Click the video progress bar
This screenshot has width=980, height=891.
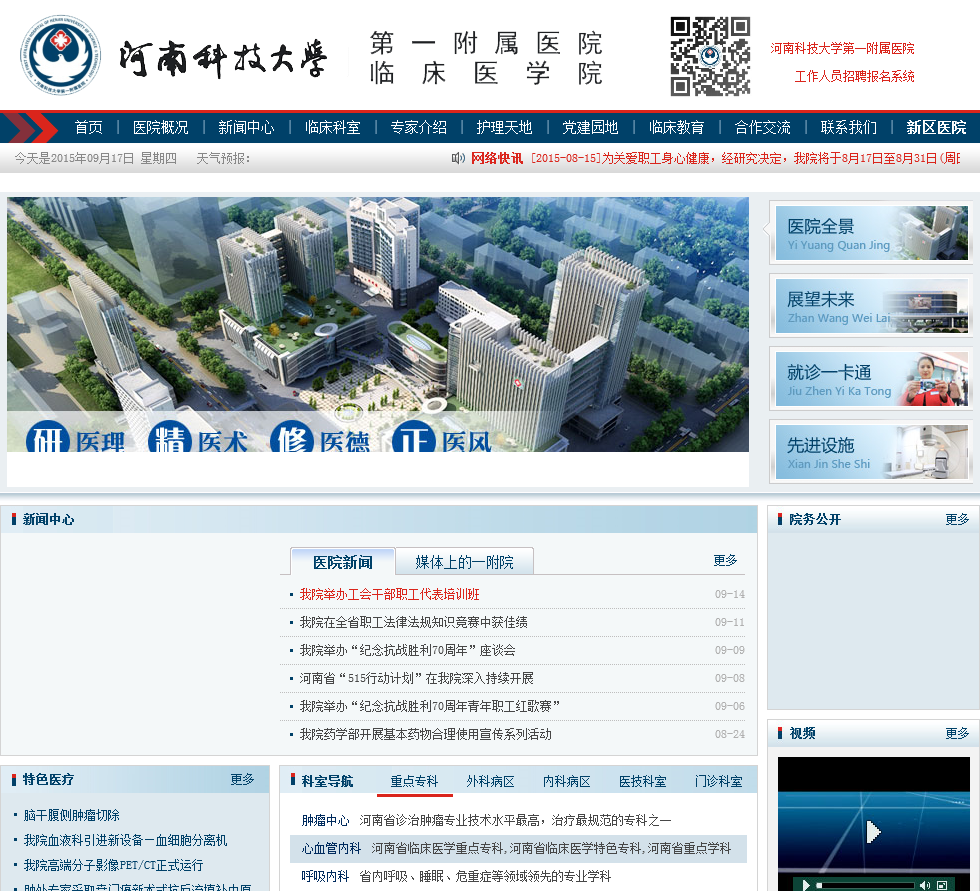(x=865, y=885)
